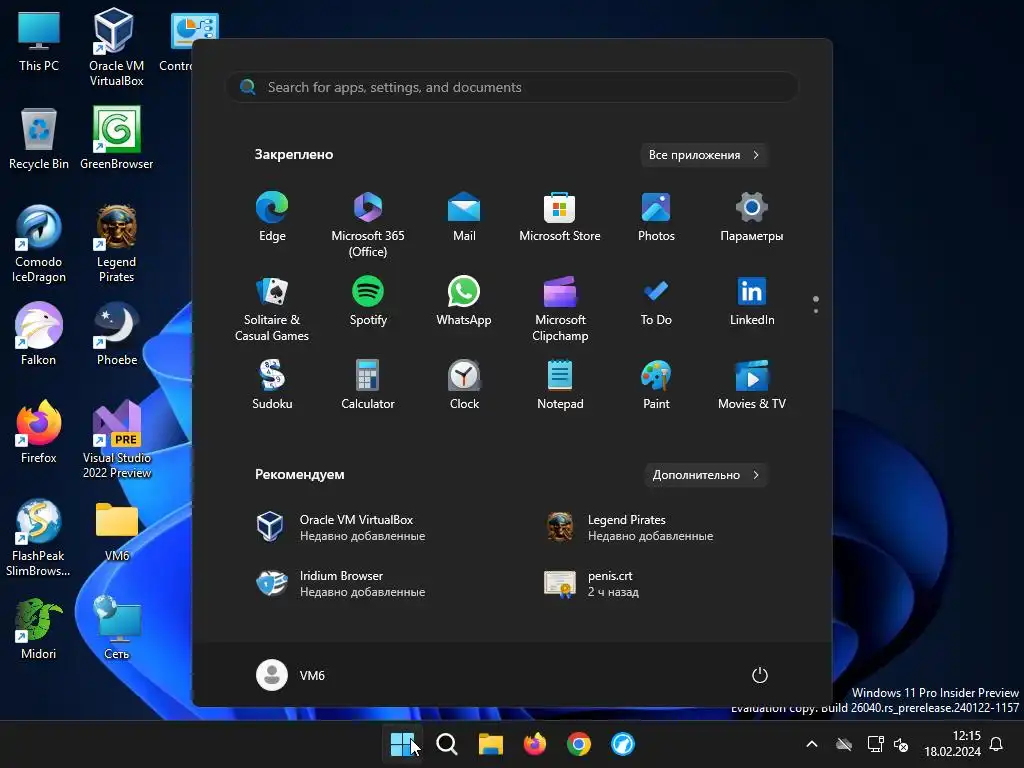Go to next pinned apps page dot

tap(816, 311)
